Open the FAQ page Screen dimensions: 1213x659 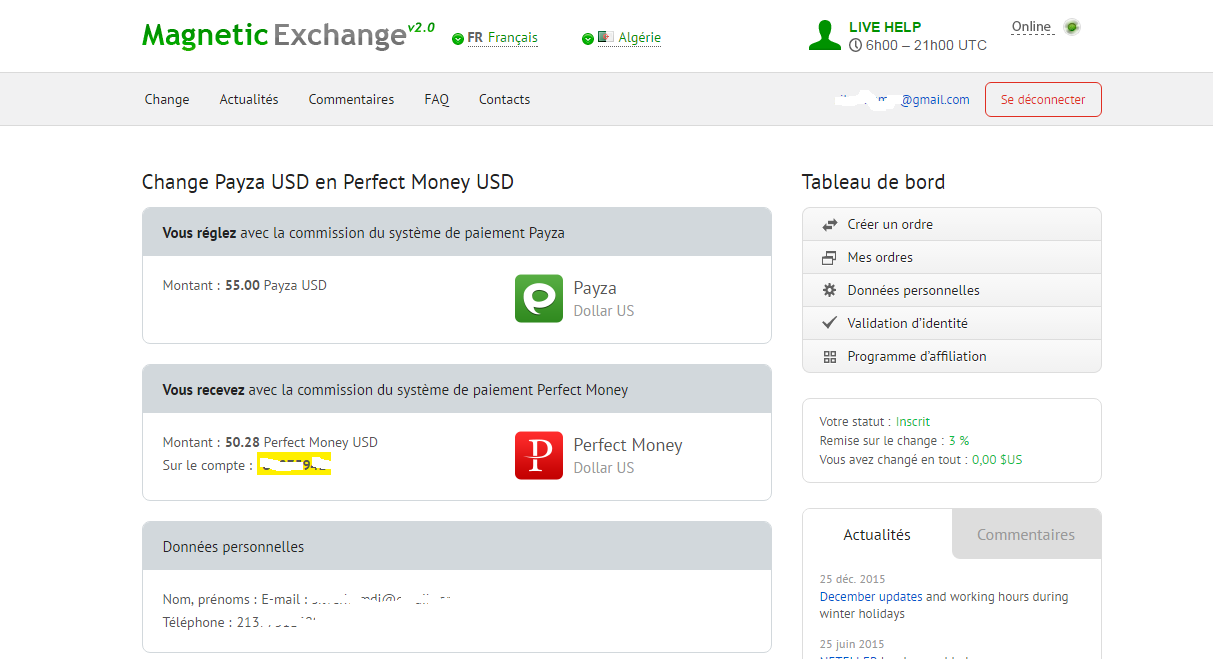(436, 99)
